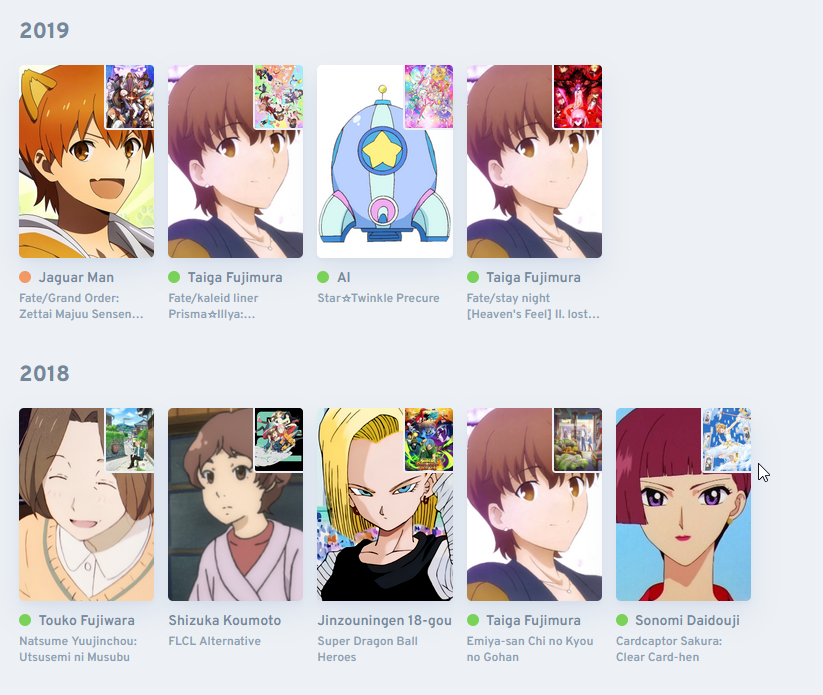Click Star Twinkle Precure cover thumbnail
Image resolution: width=823 pixels, height=695 pixels.
pos(428,97)
